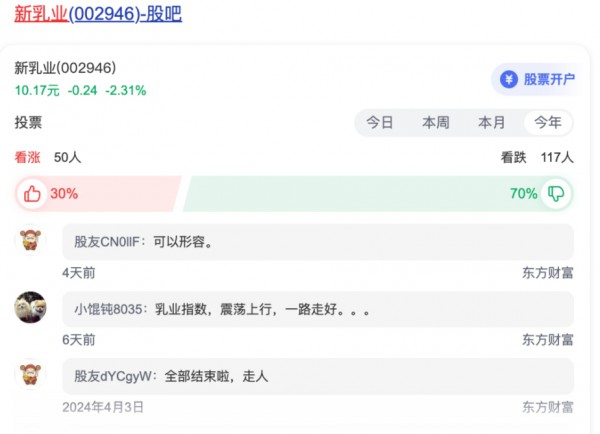Click the green 70% bearish vote bar
The height and width of the screenshot is (434, 600).
click(x=378, y=194)
